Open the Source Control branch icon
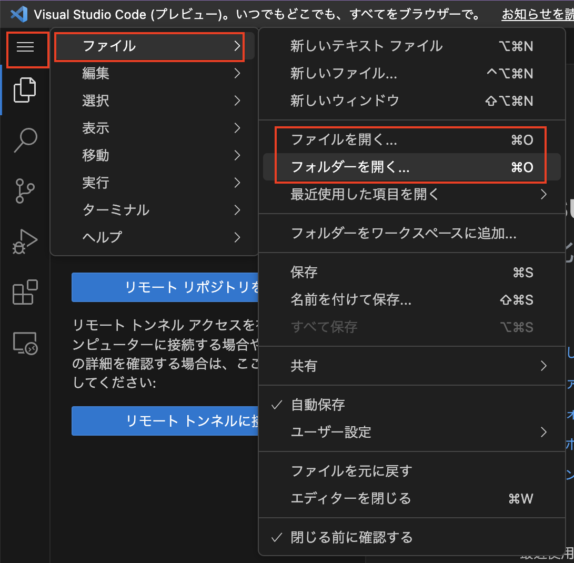The image size is (574, 563). pos(25,191)
